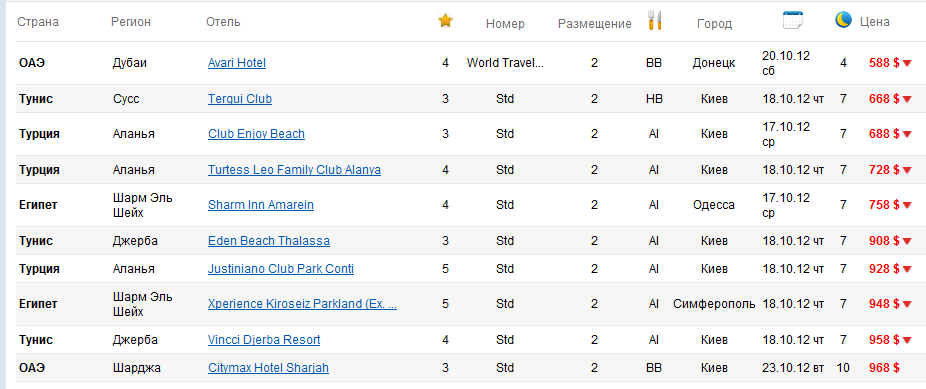
Task: Open the Citymax Hotel Sharjah link
Action: (x=268, y=368)
